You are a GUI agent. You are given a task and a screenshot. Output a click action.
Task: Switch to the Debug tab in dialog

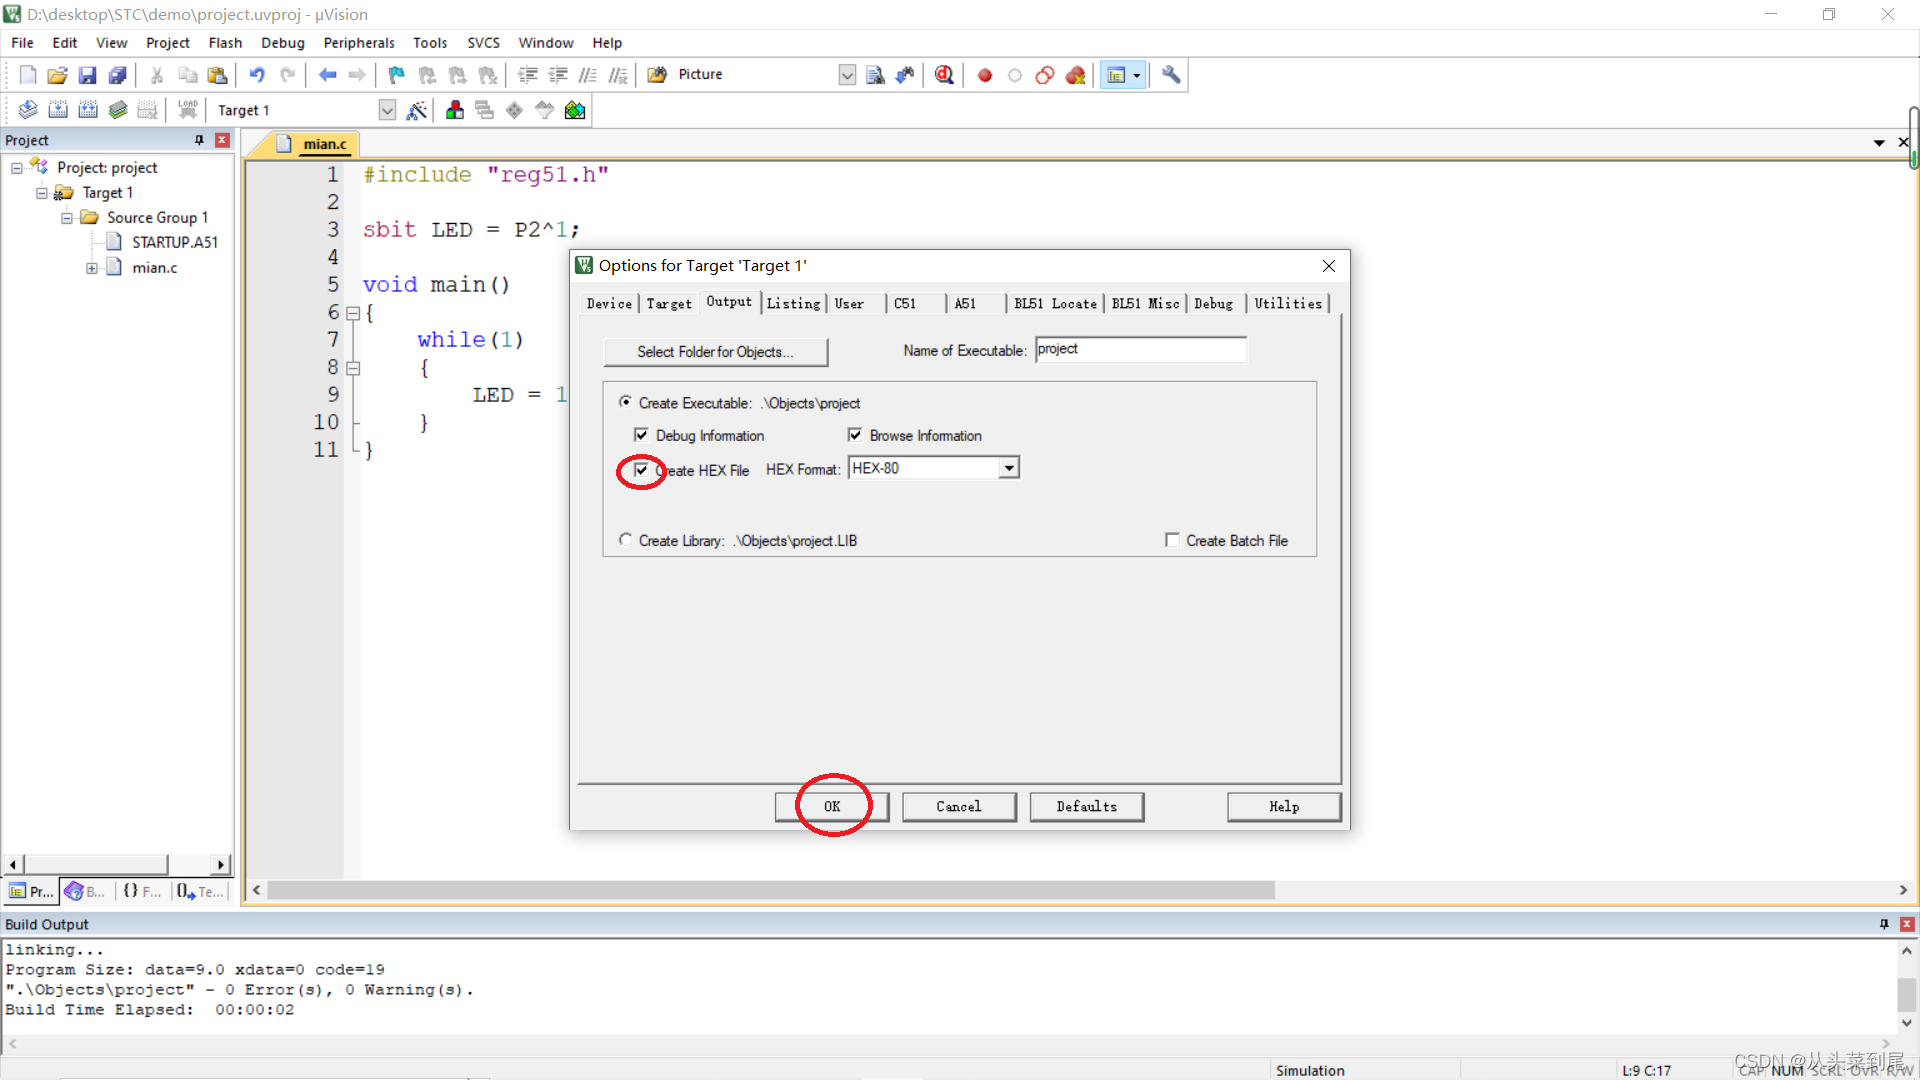[x=1213, y=304]
